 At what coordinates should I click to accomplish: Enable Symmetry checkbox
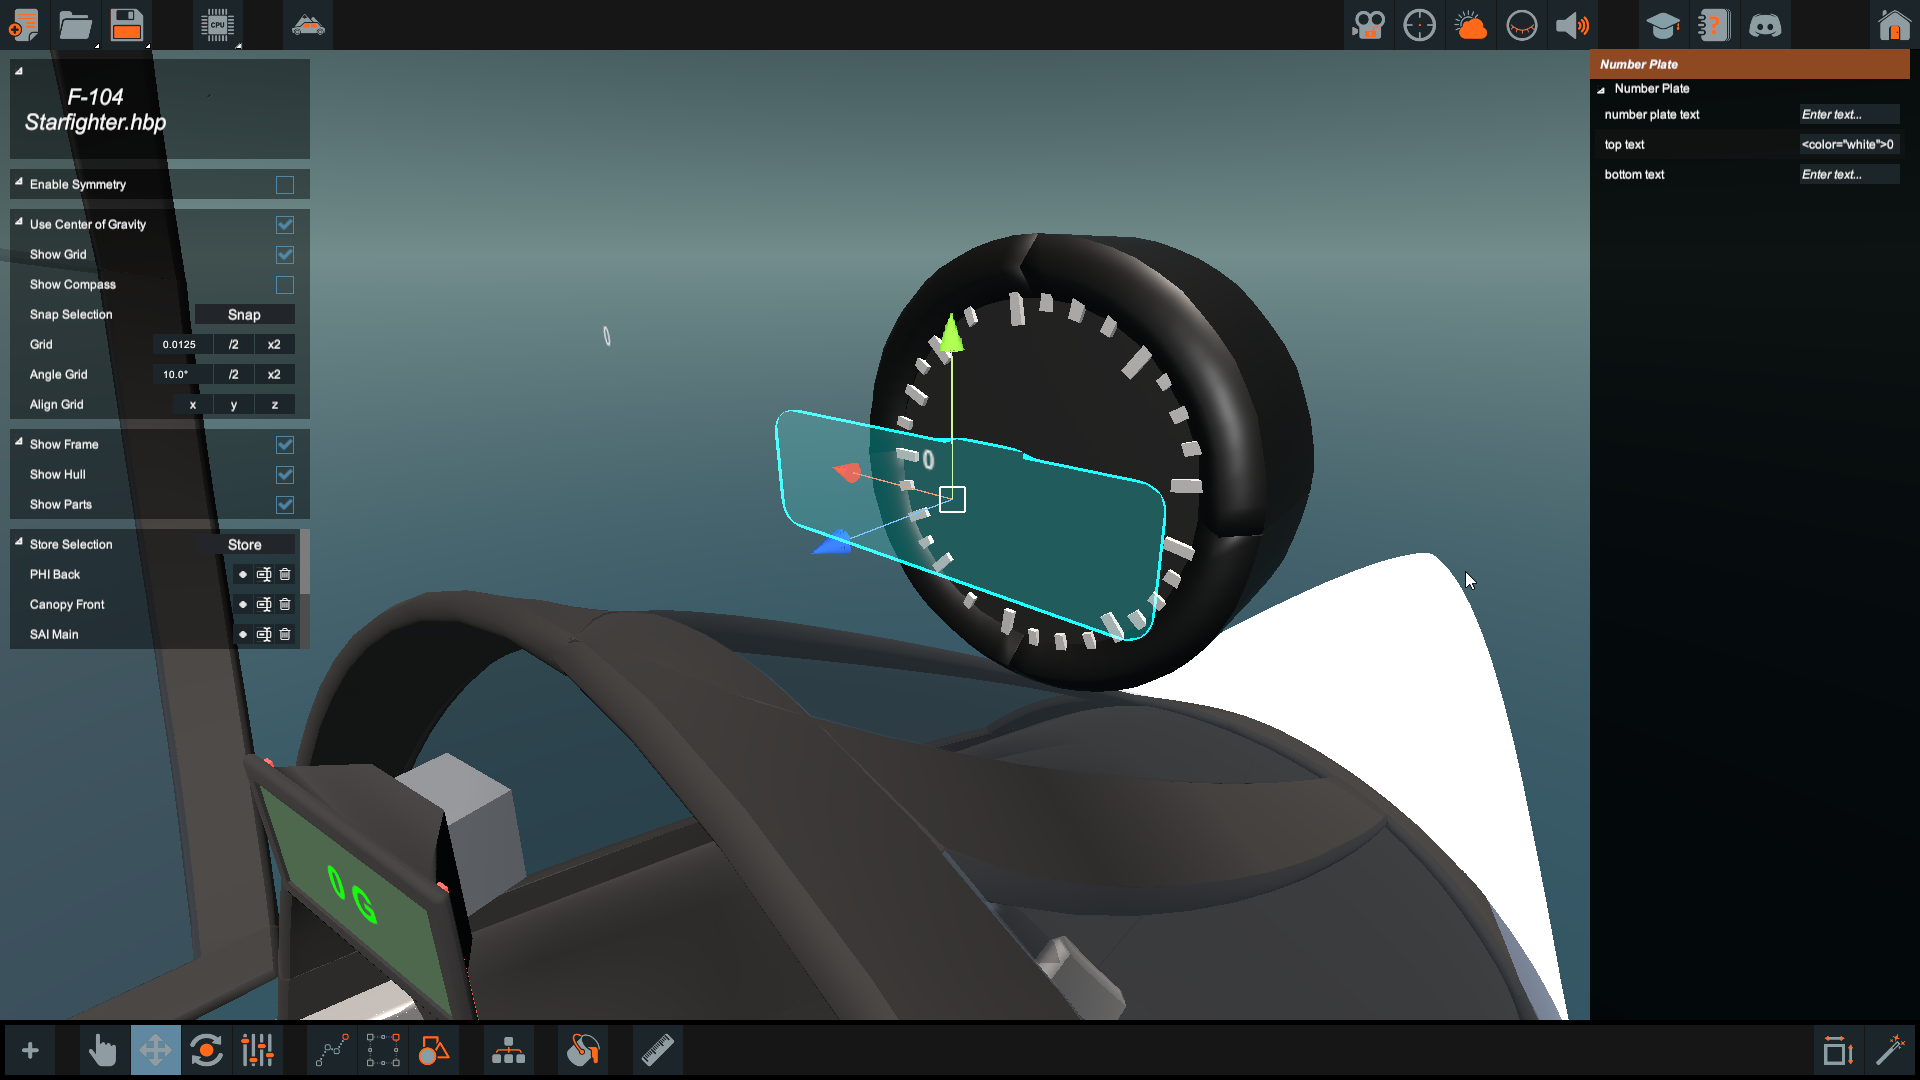click(285, 185)
